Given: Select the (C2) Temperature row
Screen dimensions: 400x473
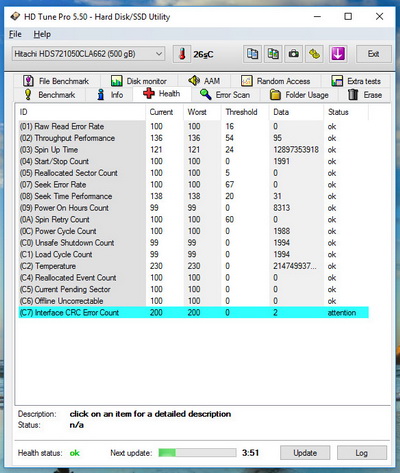Looking at the screenshot, I should point(193,266).
